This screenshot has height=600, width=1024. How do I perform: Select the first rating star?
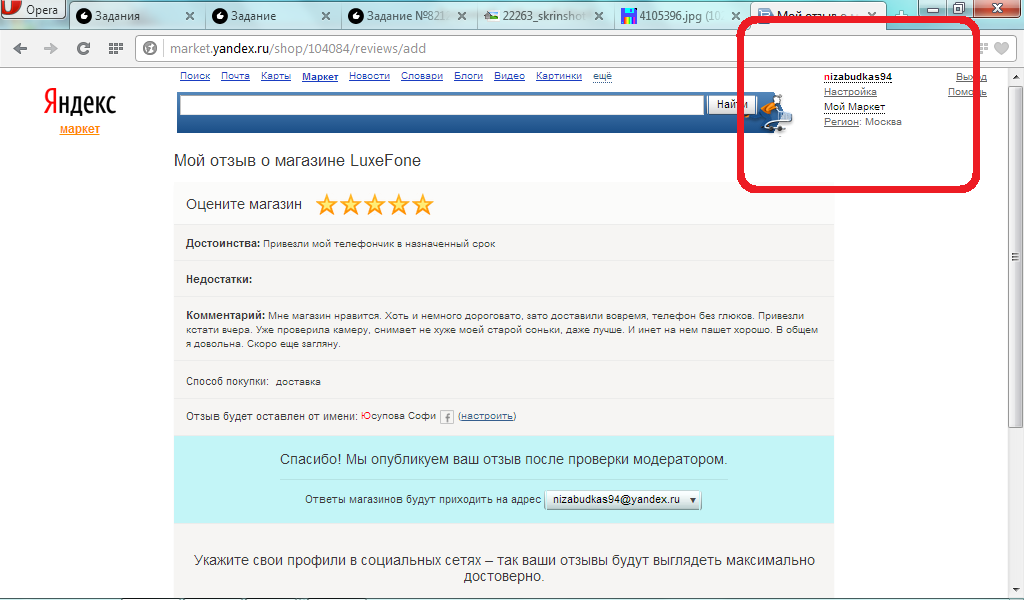click(327, 204)
